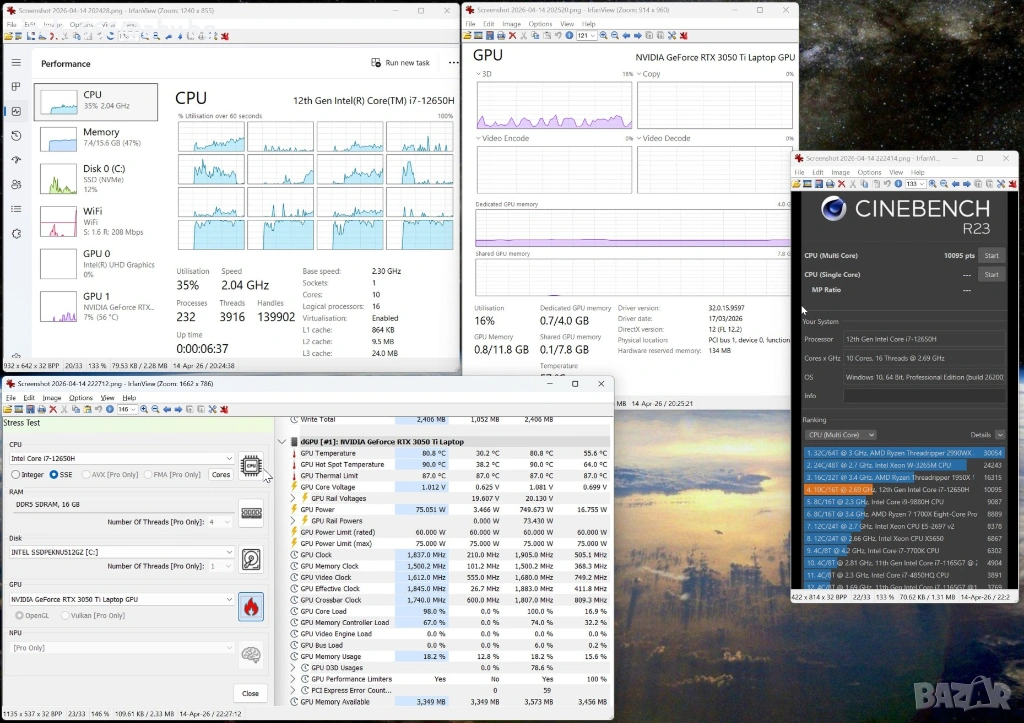This screenshot has width=1024, height=723.
Task: Click next image arrow in GPU window toolbar
Action: [637, 35]
